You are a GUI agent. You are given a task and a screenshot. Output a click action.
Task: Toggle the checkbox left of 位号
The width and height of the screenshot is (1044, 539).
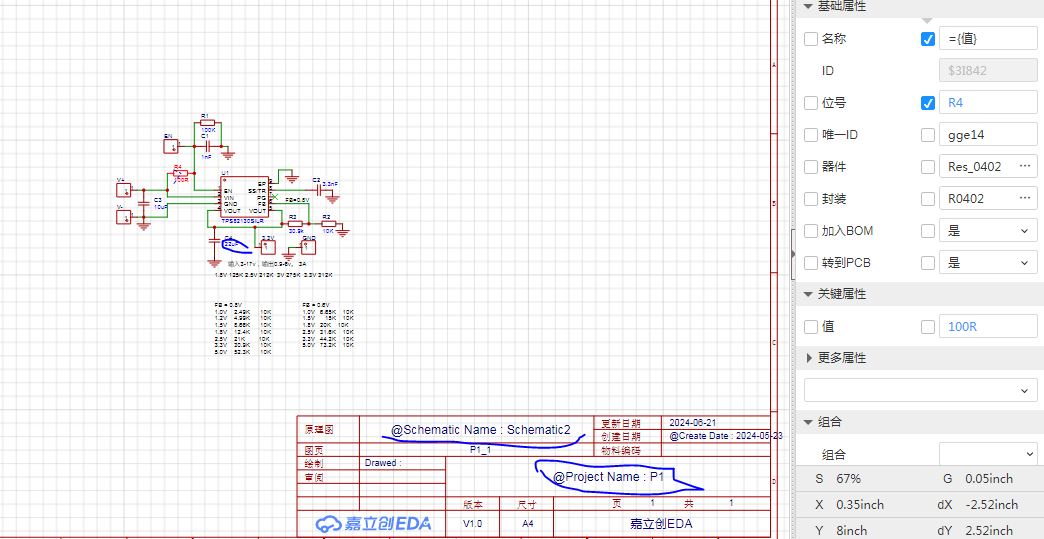click(x=810, y=103)
